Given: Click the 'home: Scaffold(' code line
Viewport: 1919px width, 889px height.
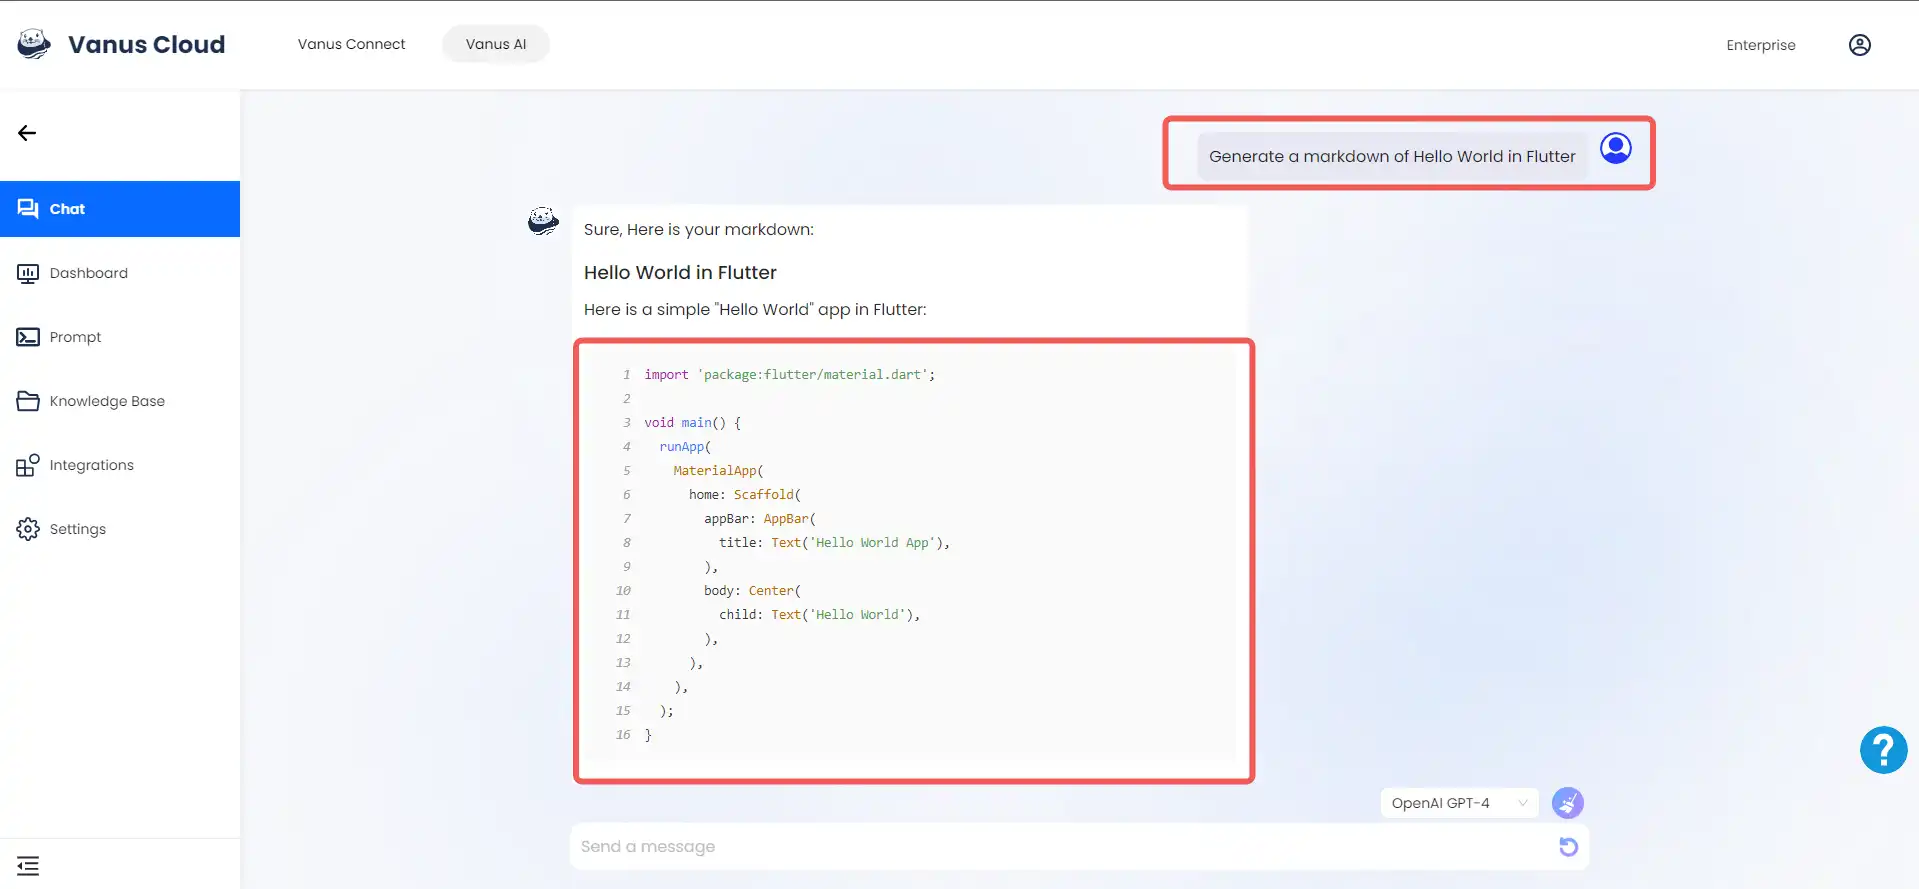Looking at the screenshot, I should point(745,494).
